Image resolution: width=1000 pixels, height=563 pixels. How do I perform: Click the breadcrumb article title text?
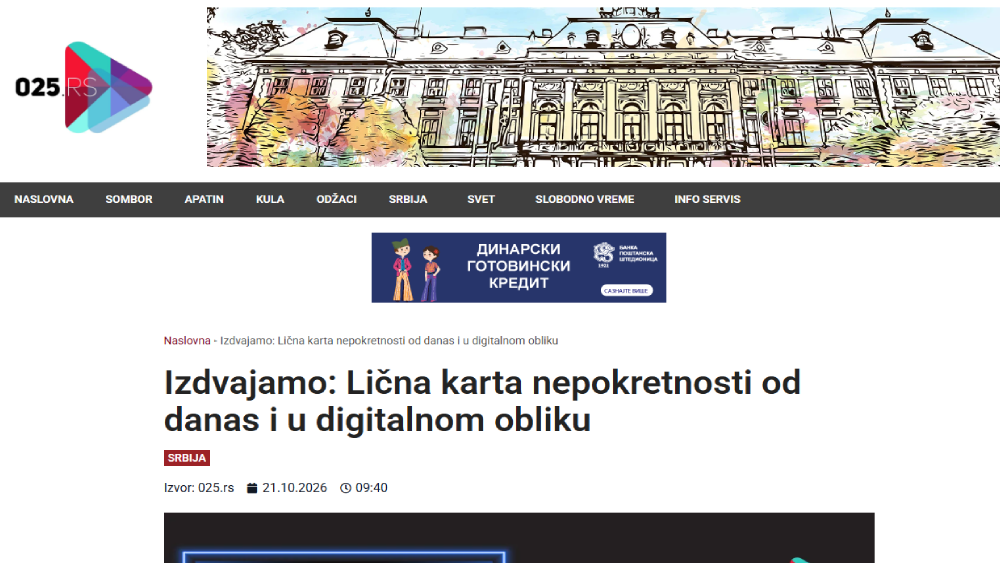click(x=389, y=340)
